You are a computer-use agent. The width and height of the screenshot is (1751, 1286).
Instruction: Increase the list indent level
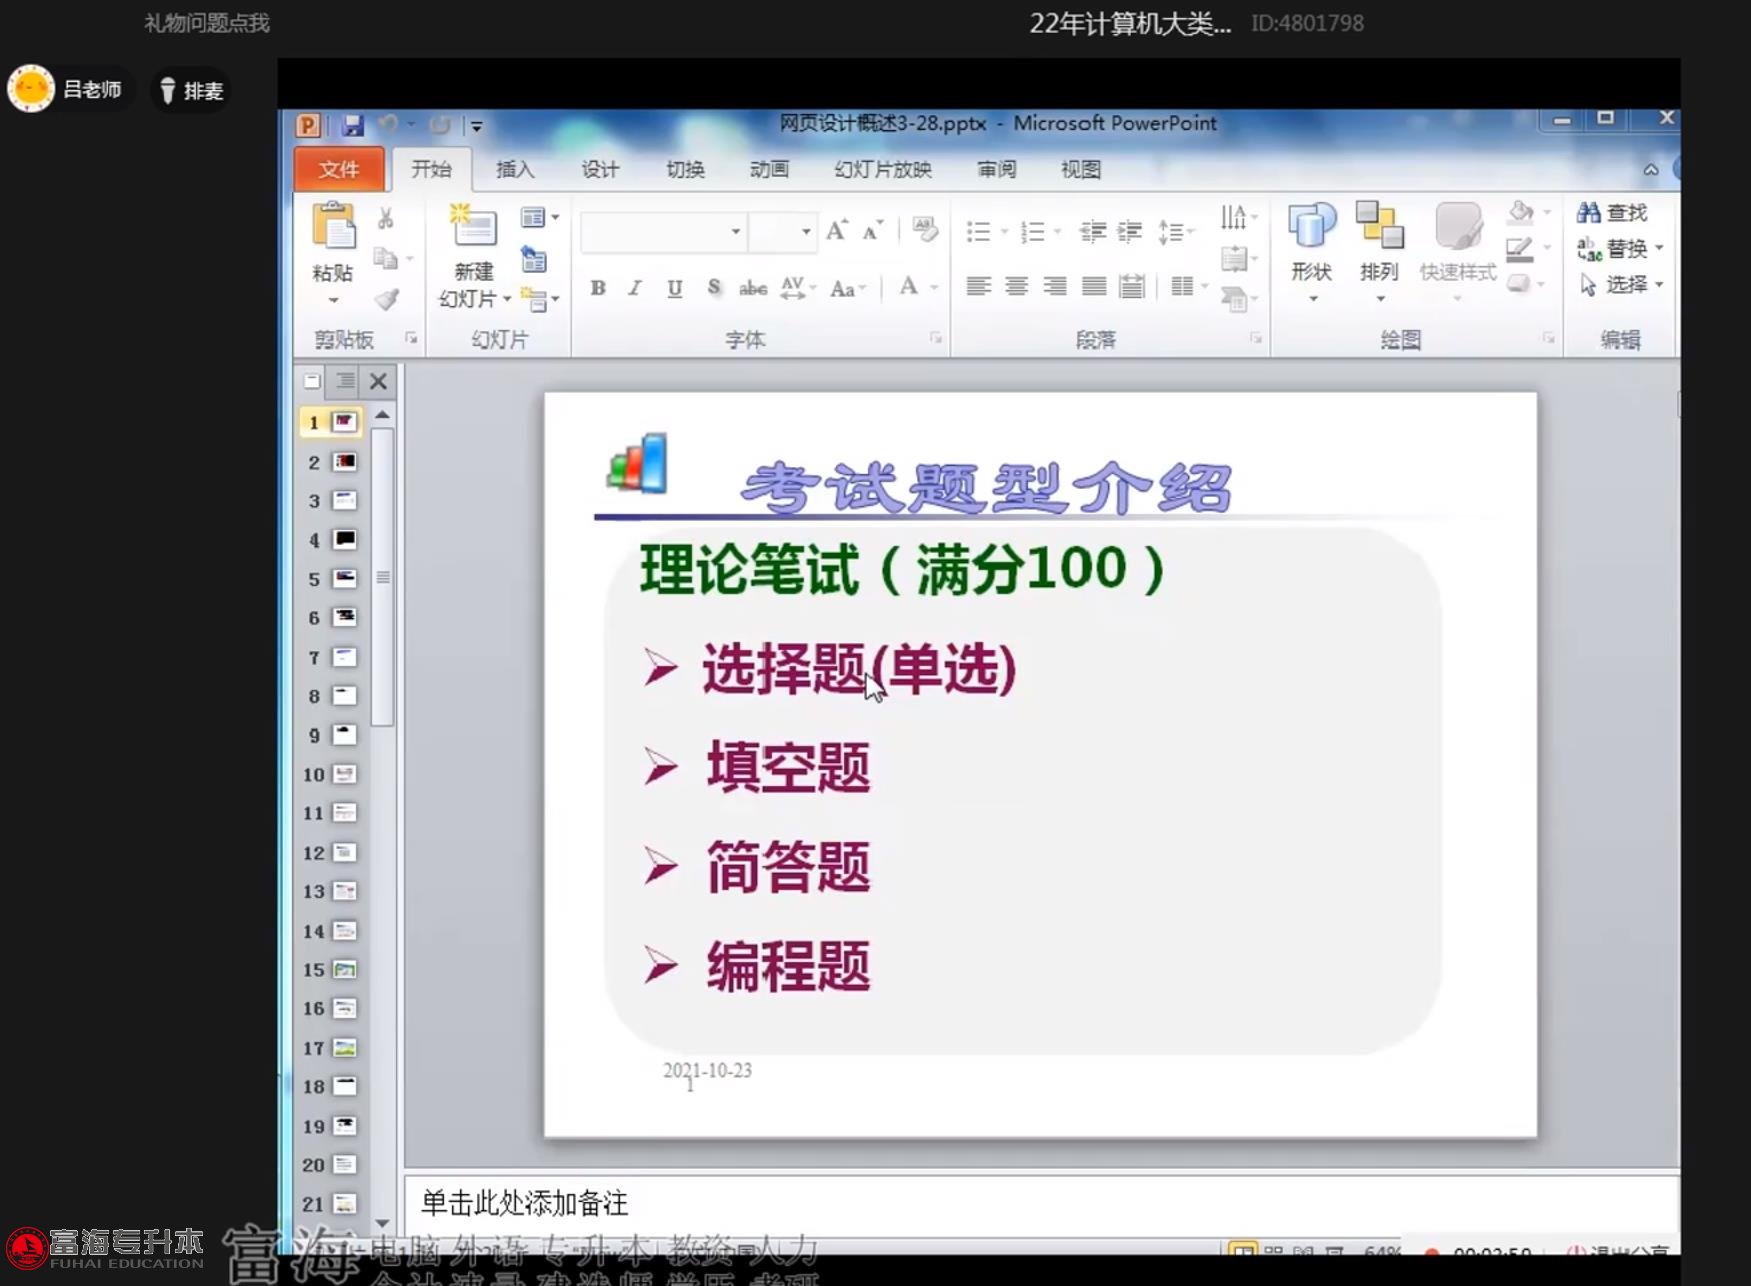click(x=1130, y=232)
